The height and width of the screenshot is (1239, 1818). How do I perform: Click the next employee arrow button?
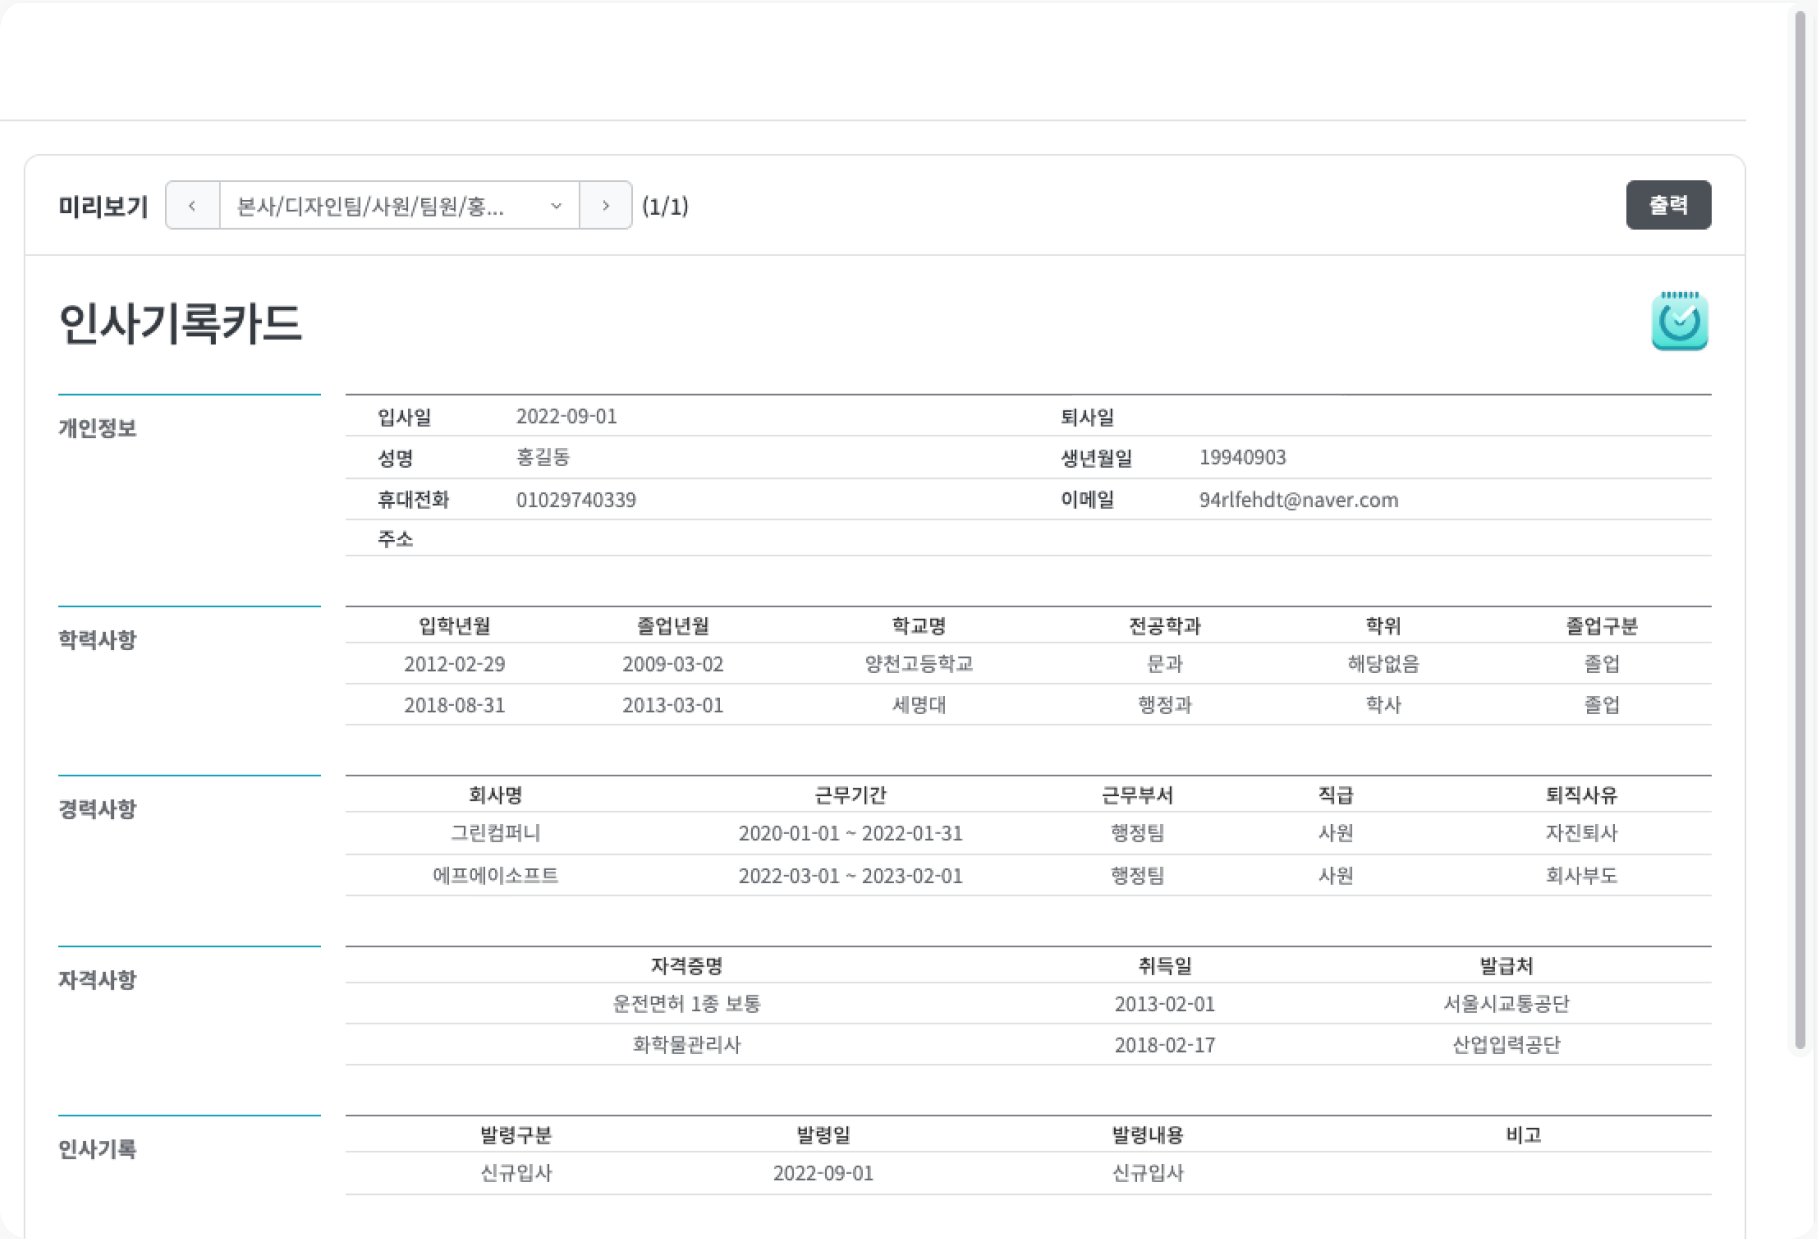(x=605, y=206)
